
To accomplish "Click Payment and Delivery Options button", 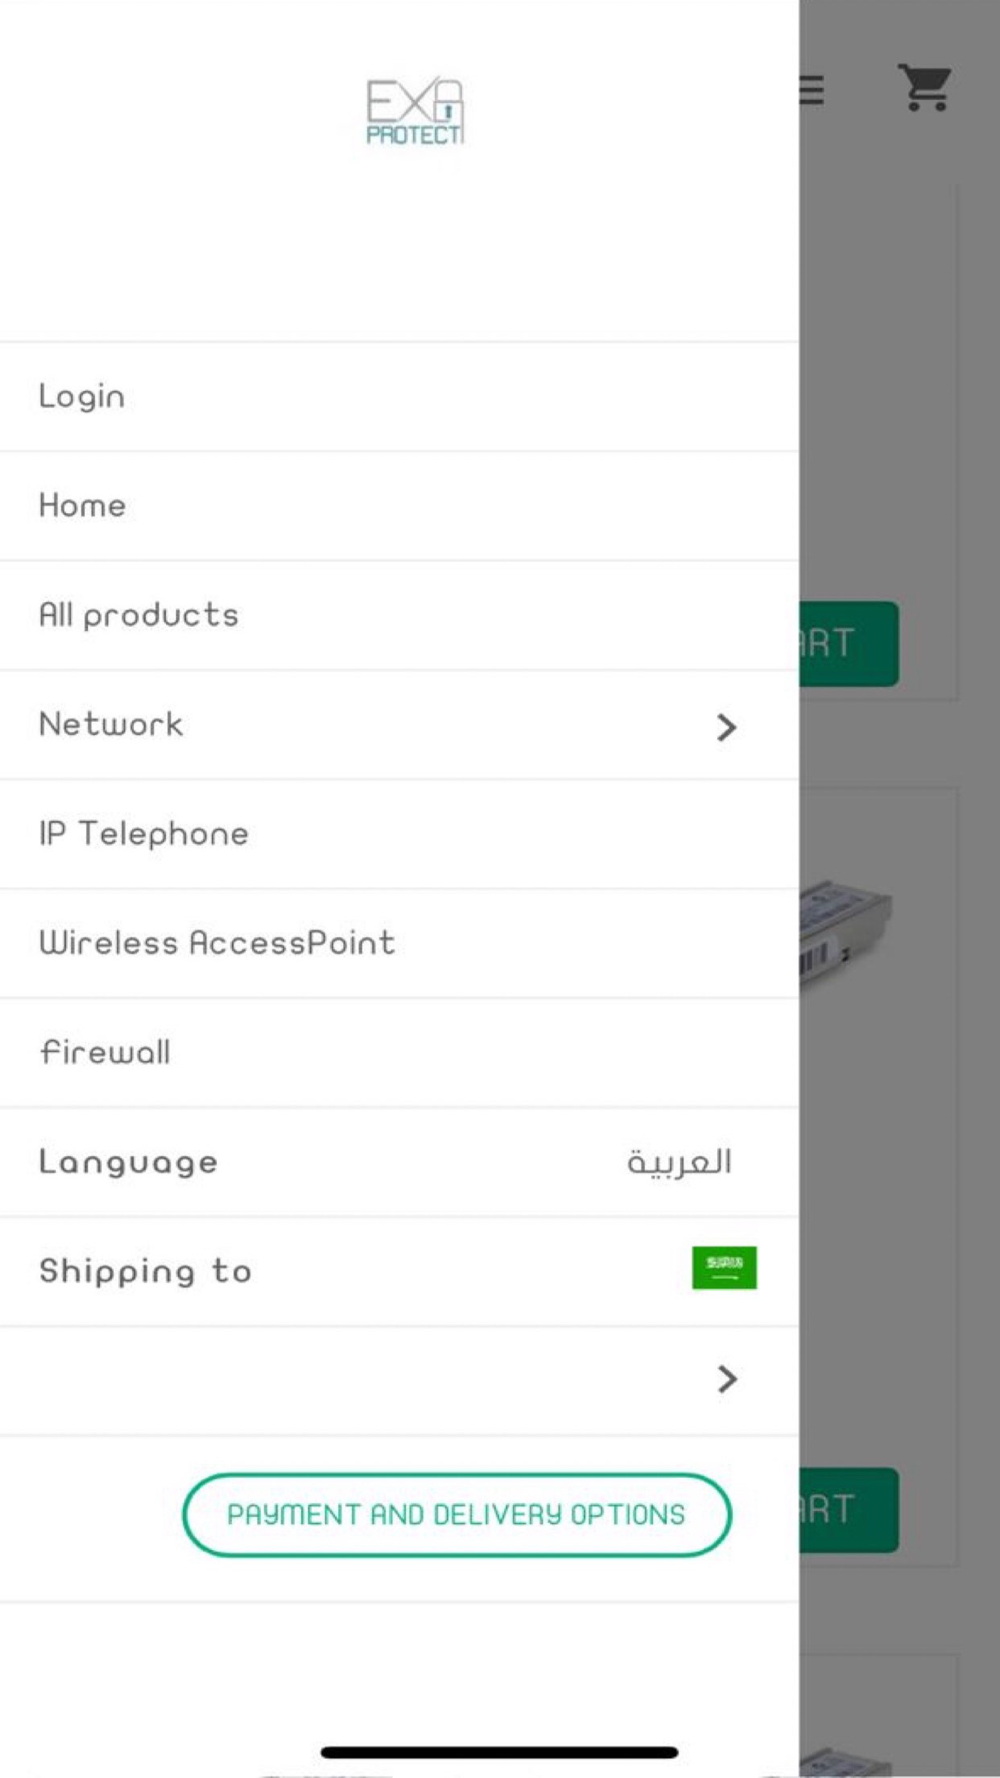I will [x=457, y=1514].
